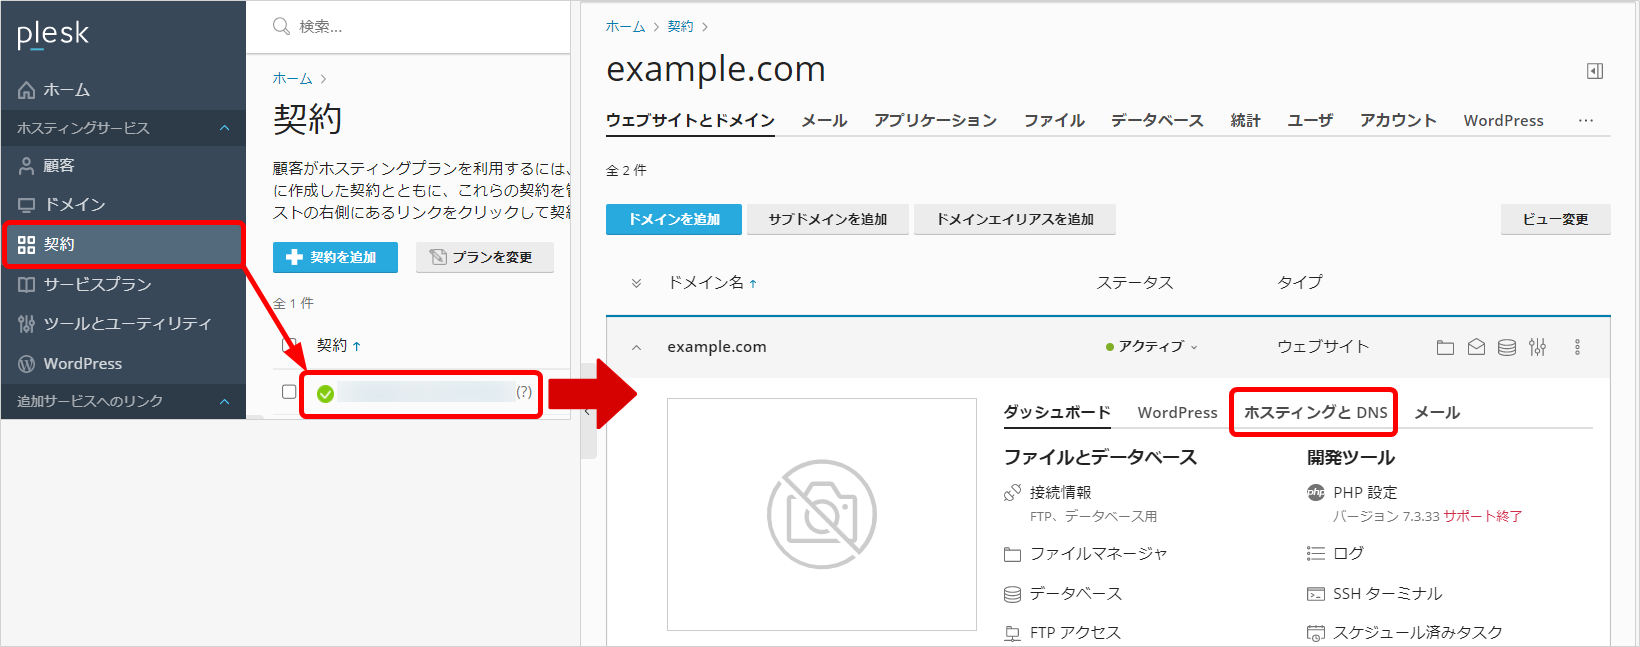Collapse the example.com domain row
The image size is (1640, 647).
pos(636,347)
